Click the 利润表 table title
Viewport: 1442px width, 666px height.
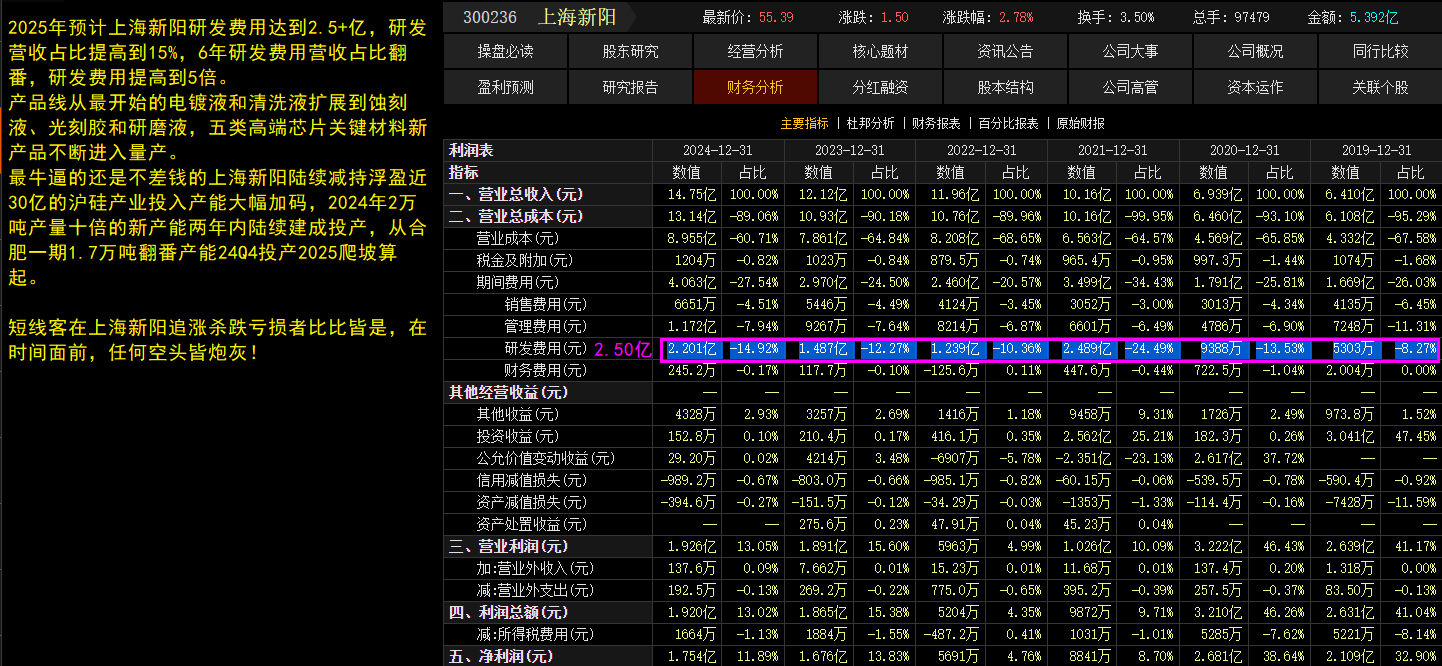[471, 150]
